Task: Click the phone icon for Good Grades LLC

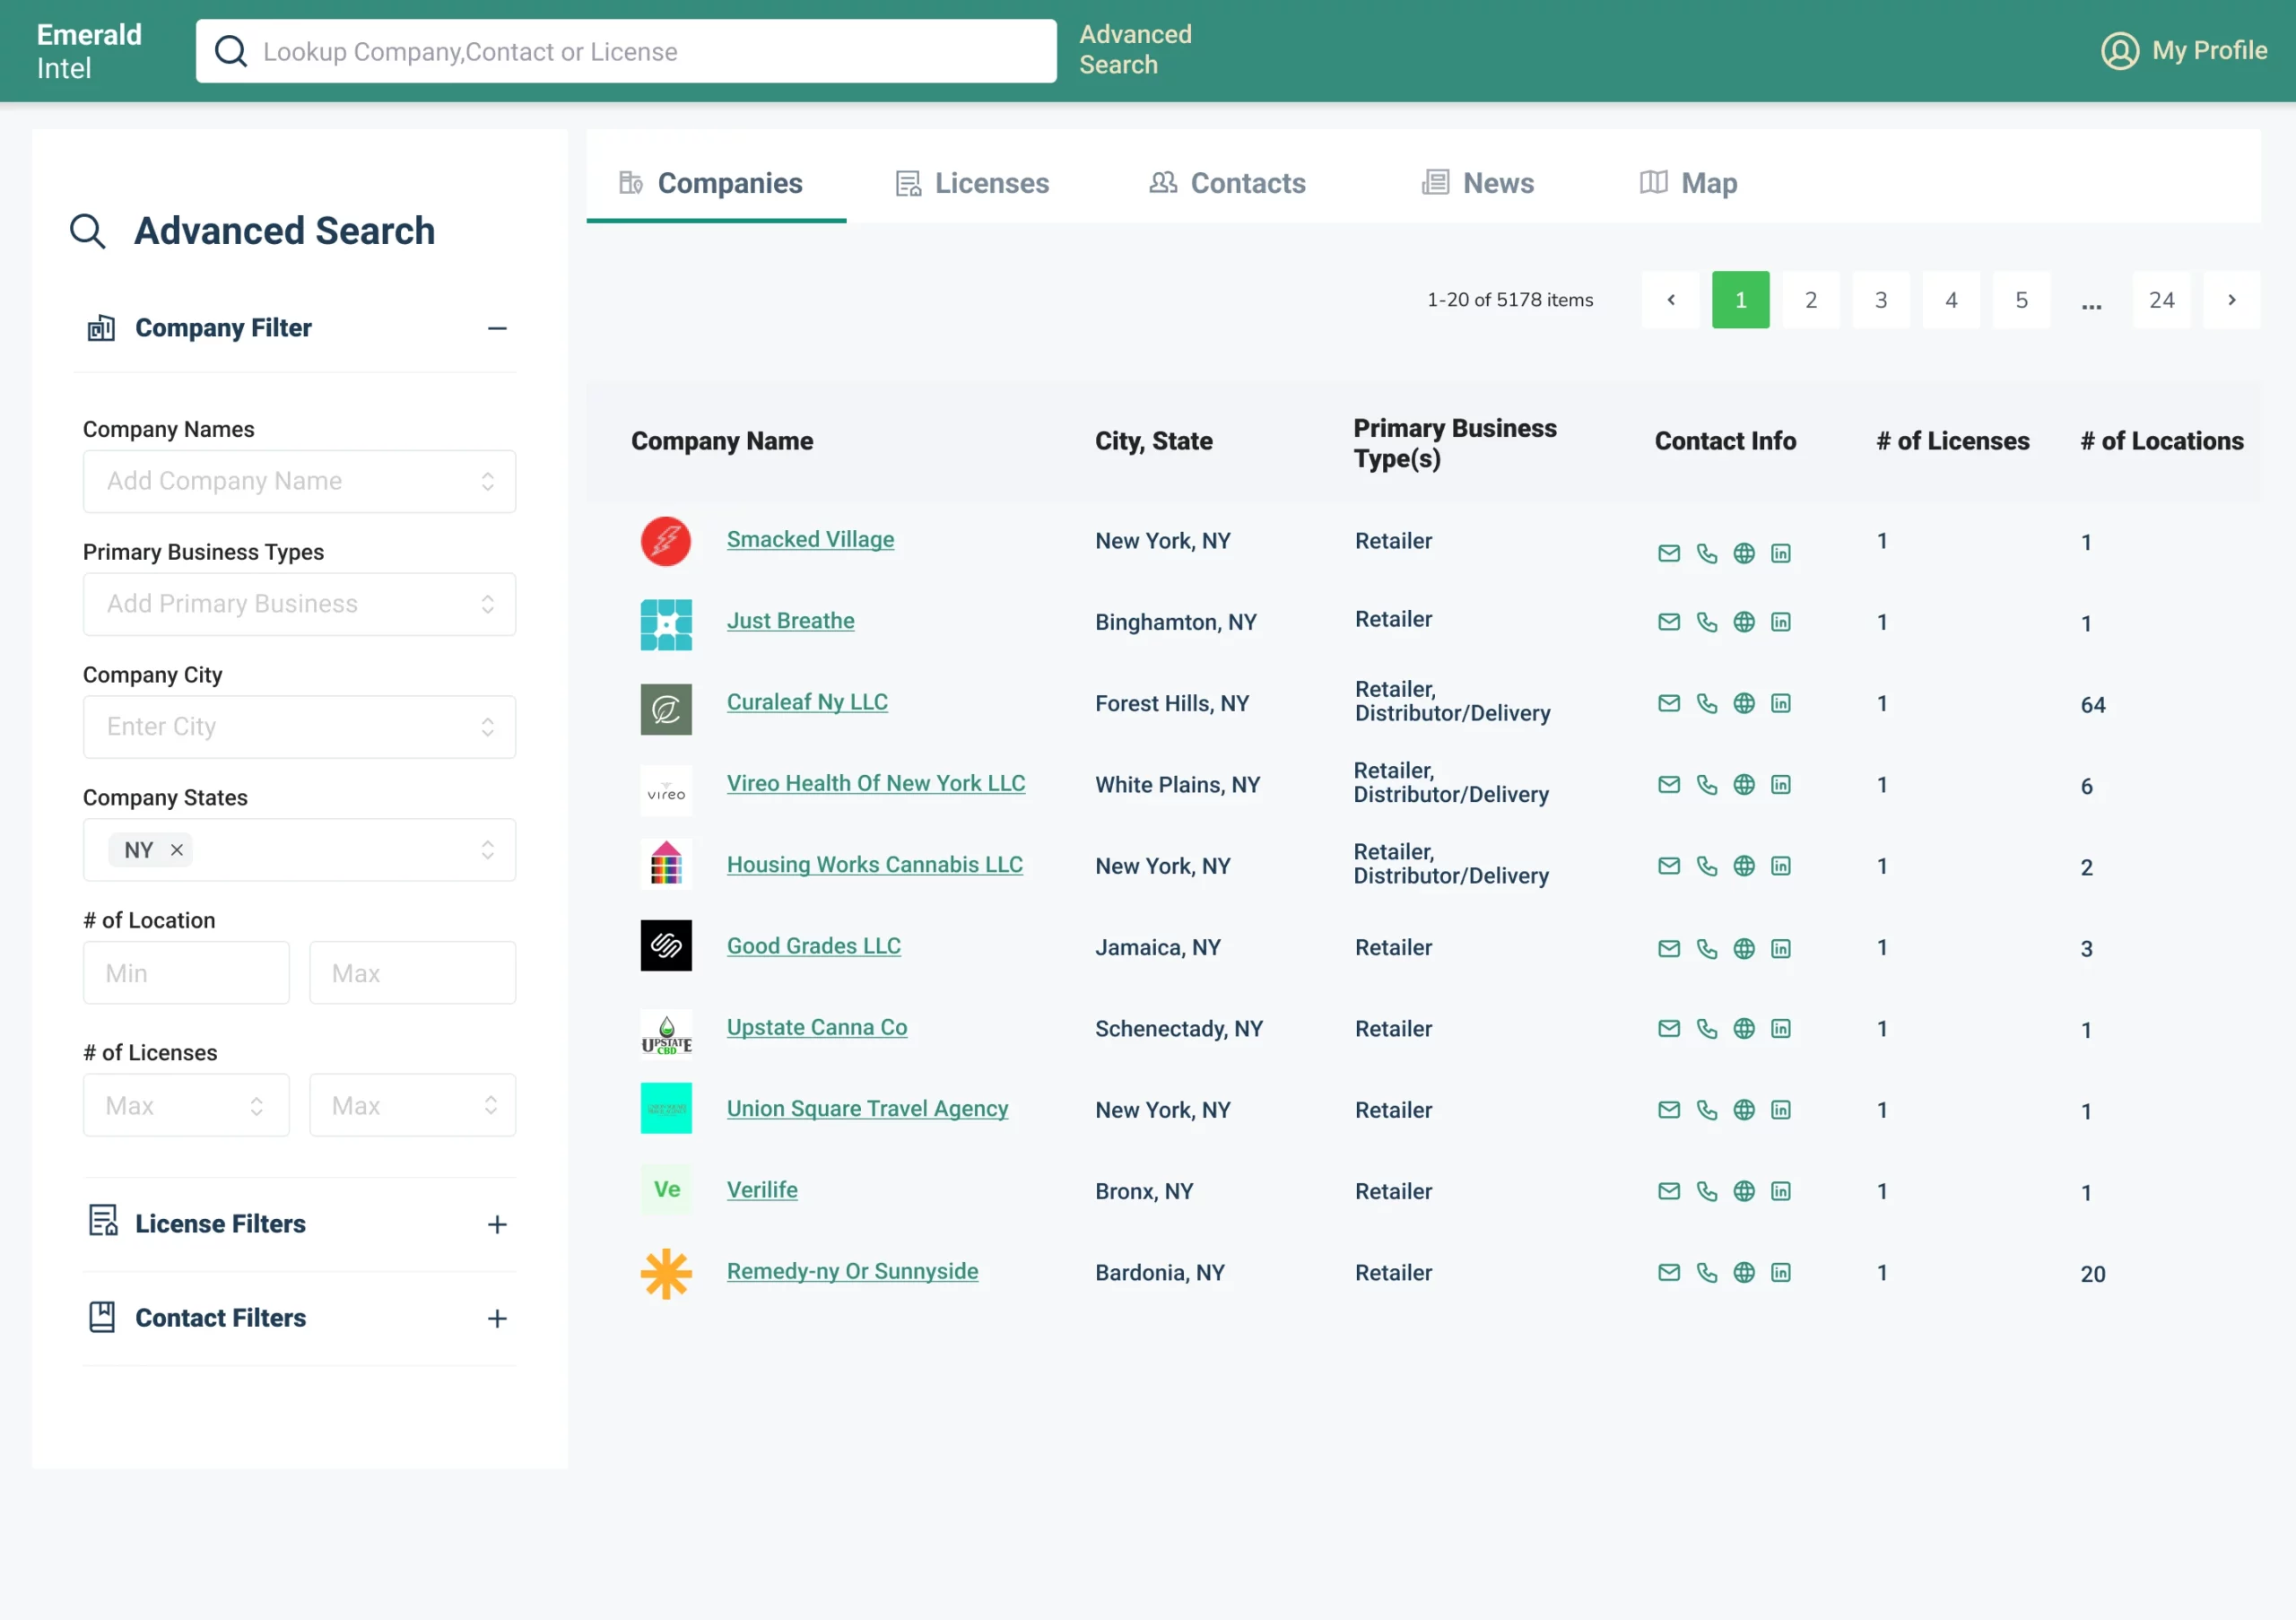Action: (1707, 949)
